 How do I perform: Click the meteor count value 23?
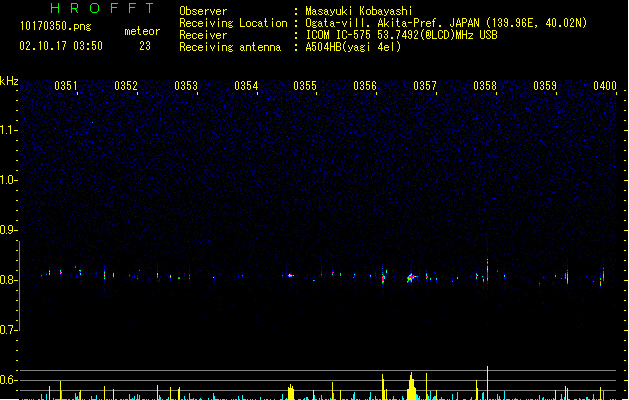coord(145,46)
